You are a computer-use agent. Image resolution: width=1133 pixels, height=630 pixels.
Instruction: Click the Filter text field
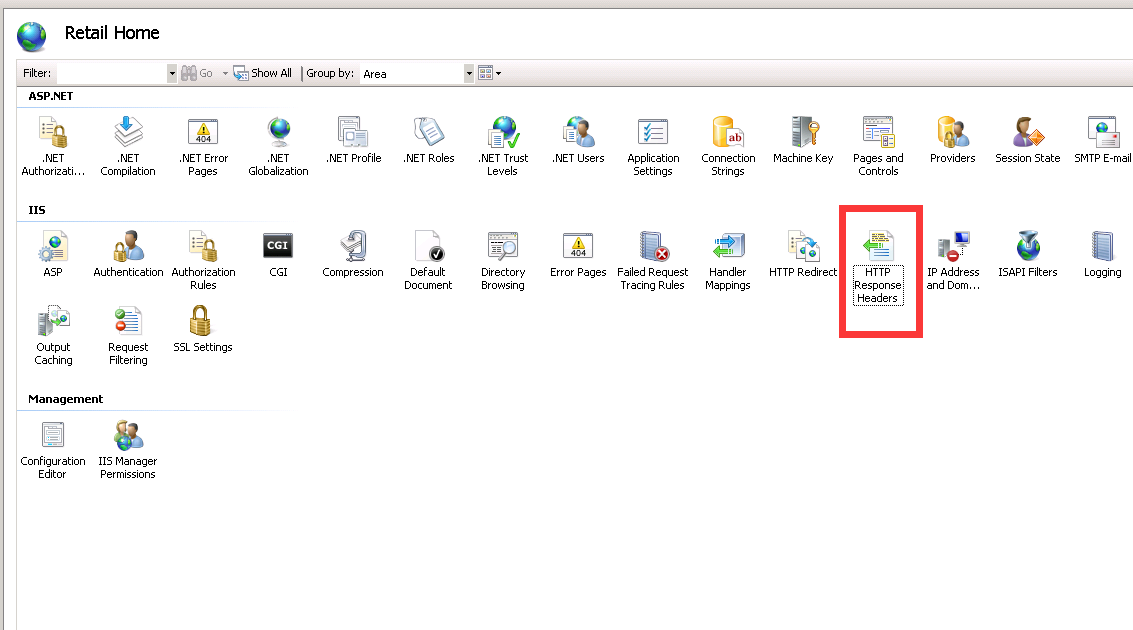[111, 73]
